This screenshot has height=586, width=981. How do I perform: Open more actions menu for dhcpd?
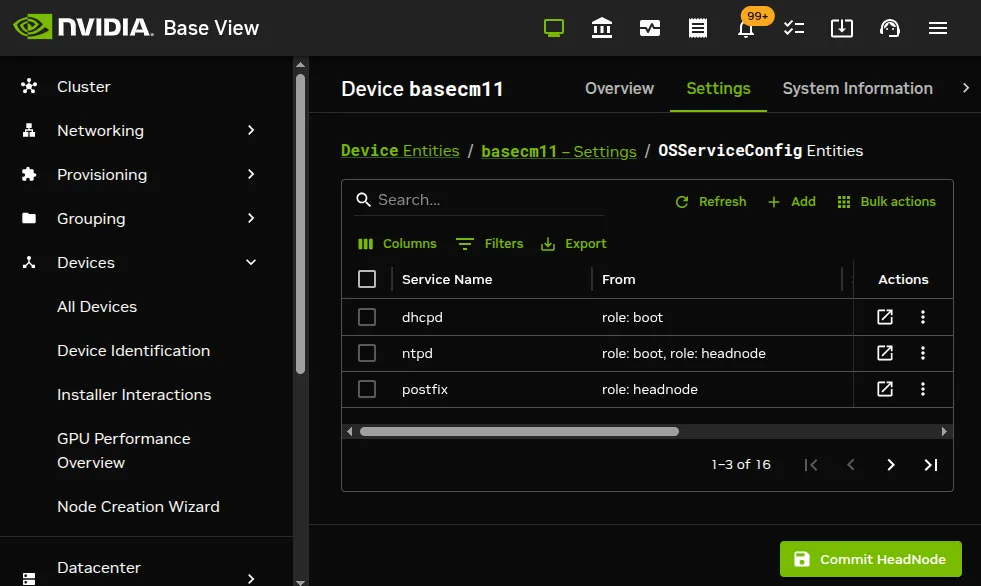923,317
